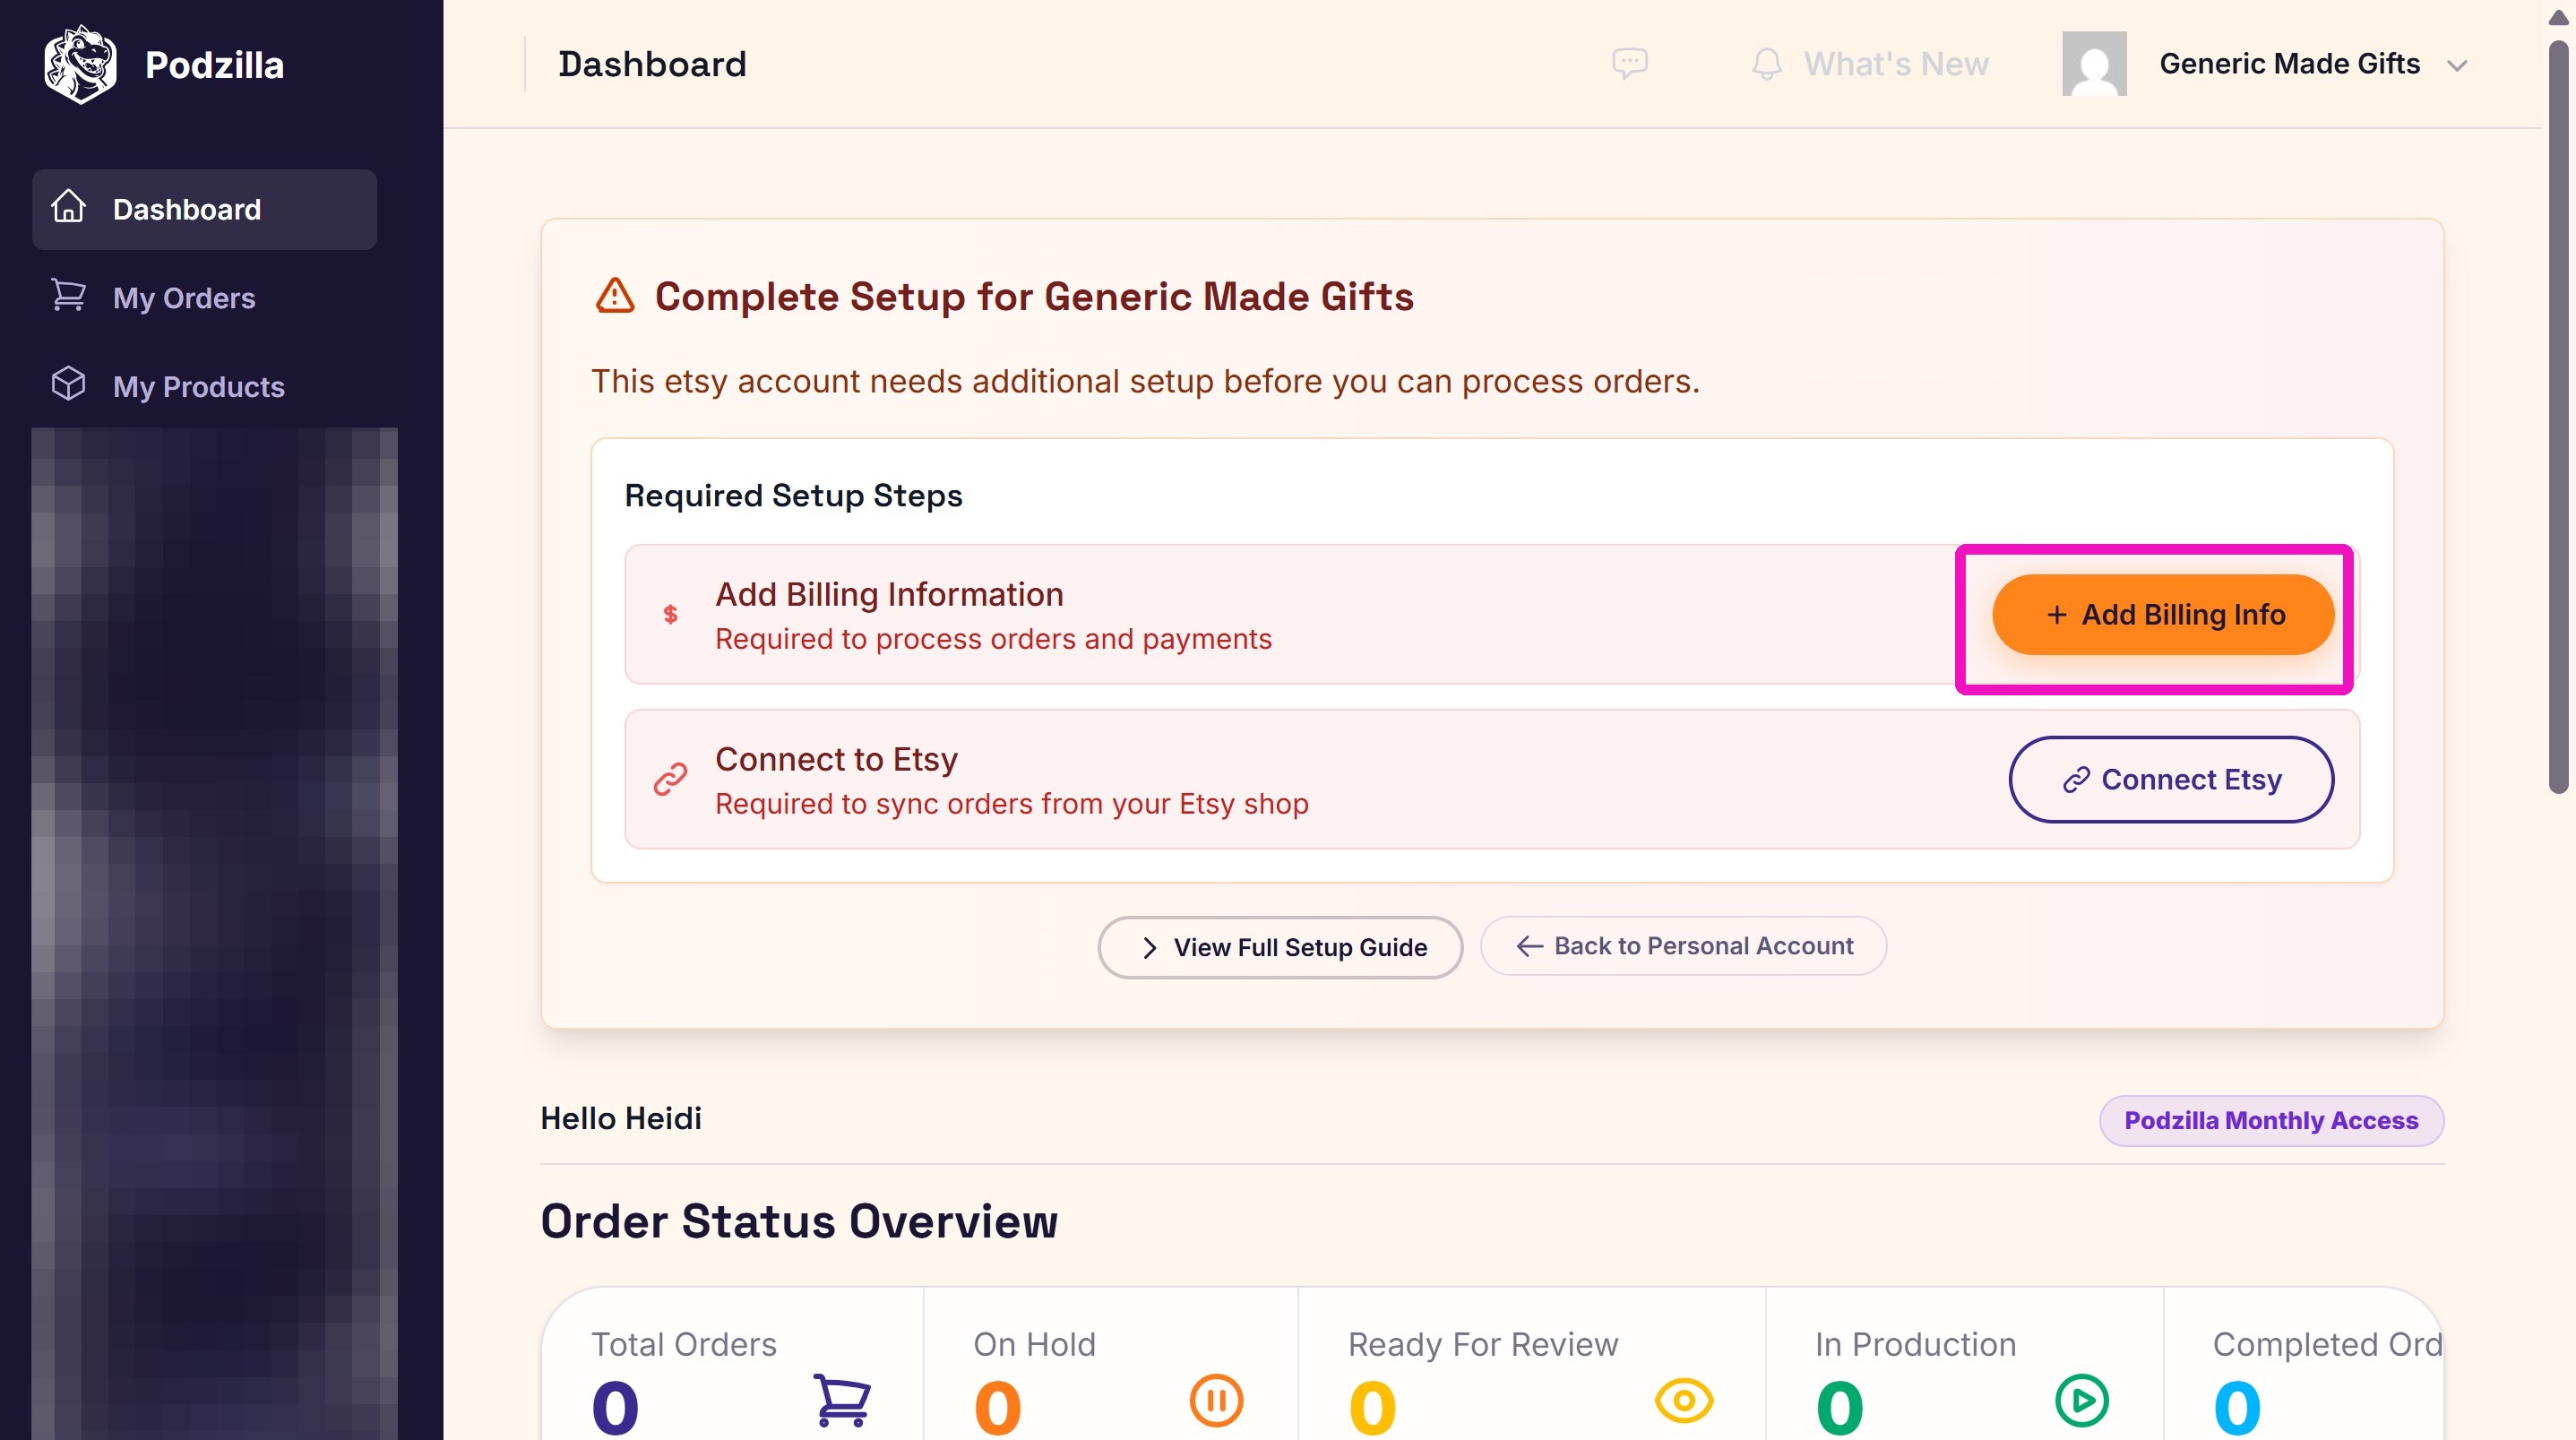Click the Connect Etsy button
The image size is (2576, 1440).
2171,779
